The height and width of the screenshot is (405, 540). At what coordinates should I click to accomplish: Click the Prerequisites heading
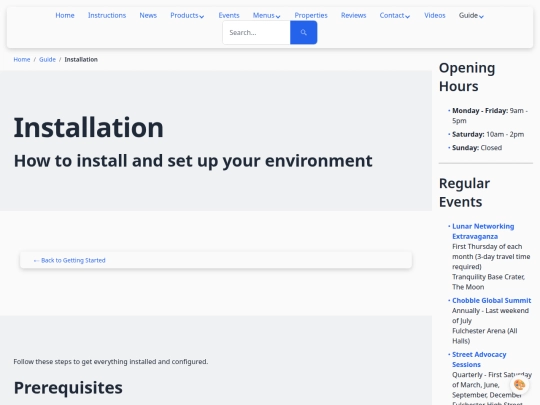pyautogui.click(x=68, y=388)
